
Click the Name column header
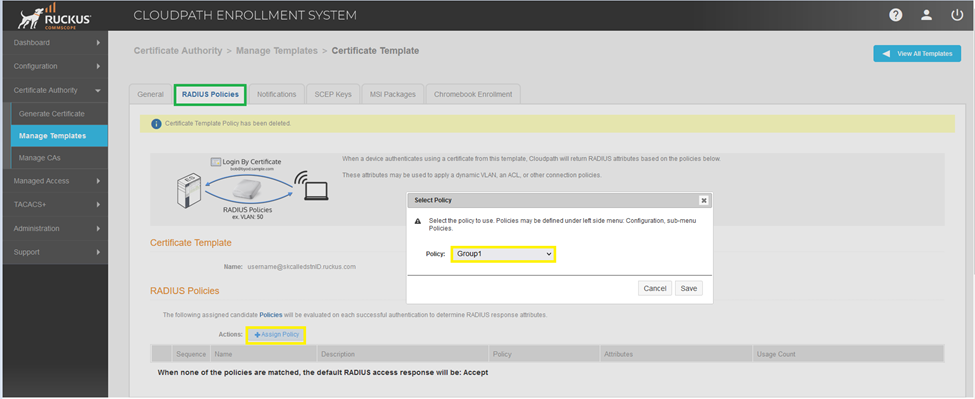(264, 354)
